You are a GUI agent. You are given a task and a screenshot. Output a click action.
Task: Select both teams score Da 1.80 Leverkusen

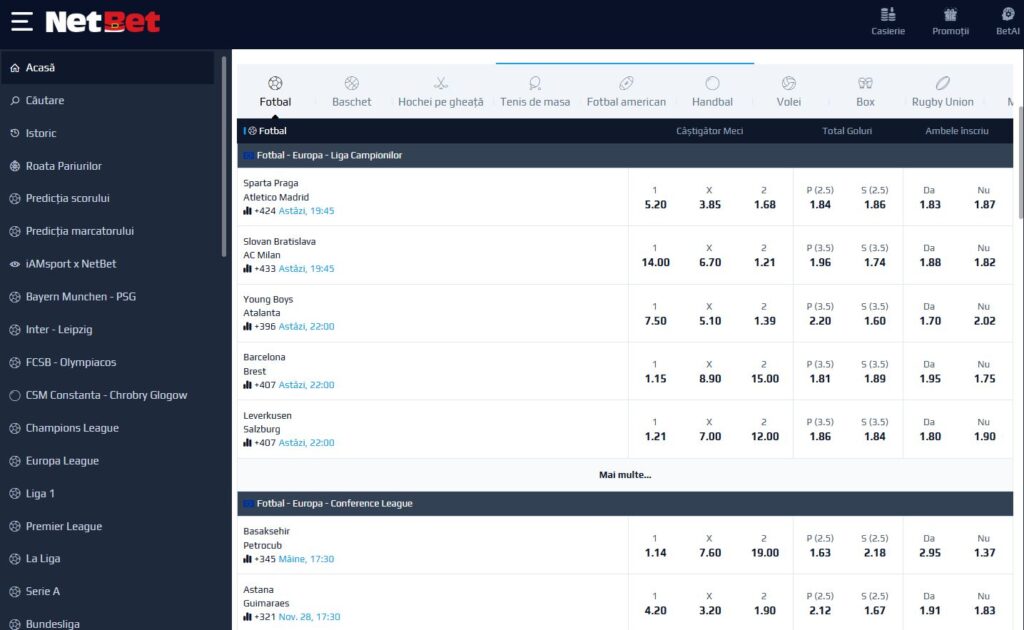click(930, 430)
